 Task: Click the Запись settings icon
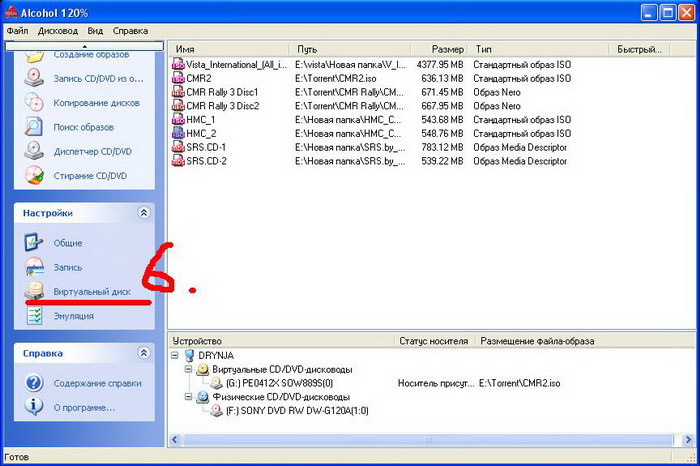coord(34,267)
